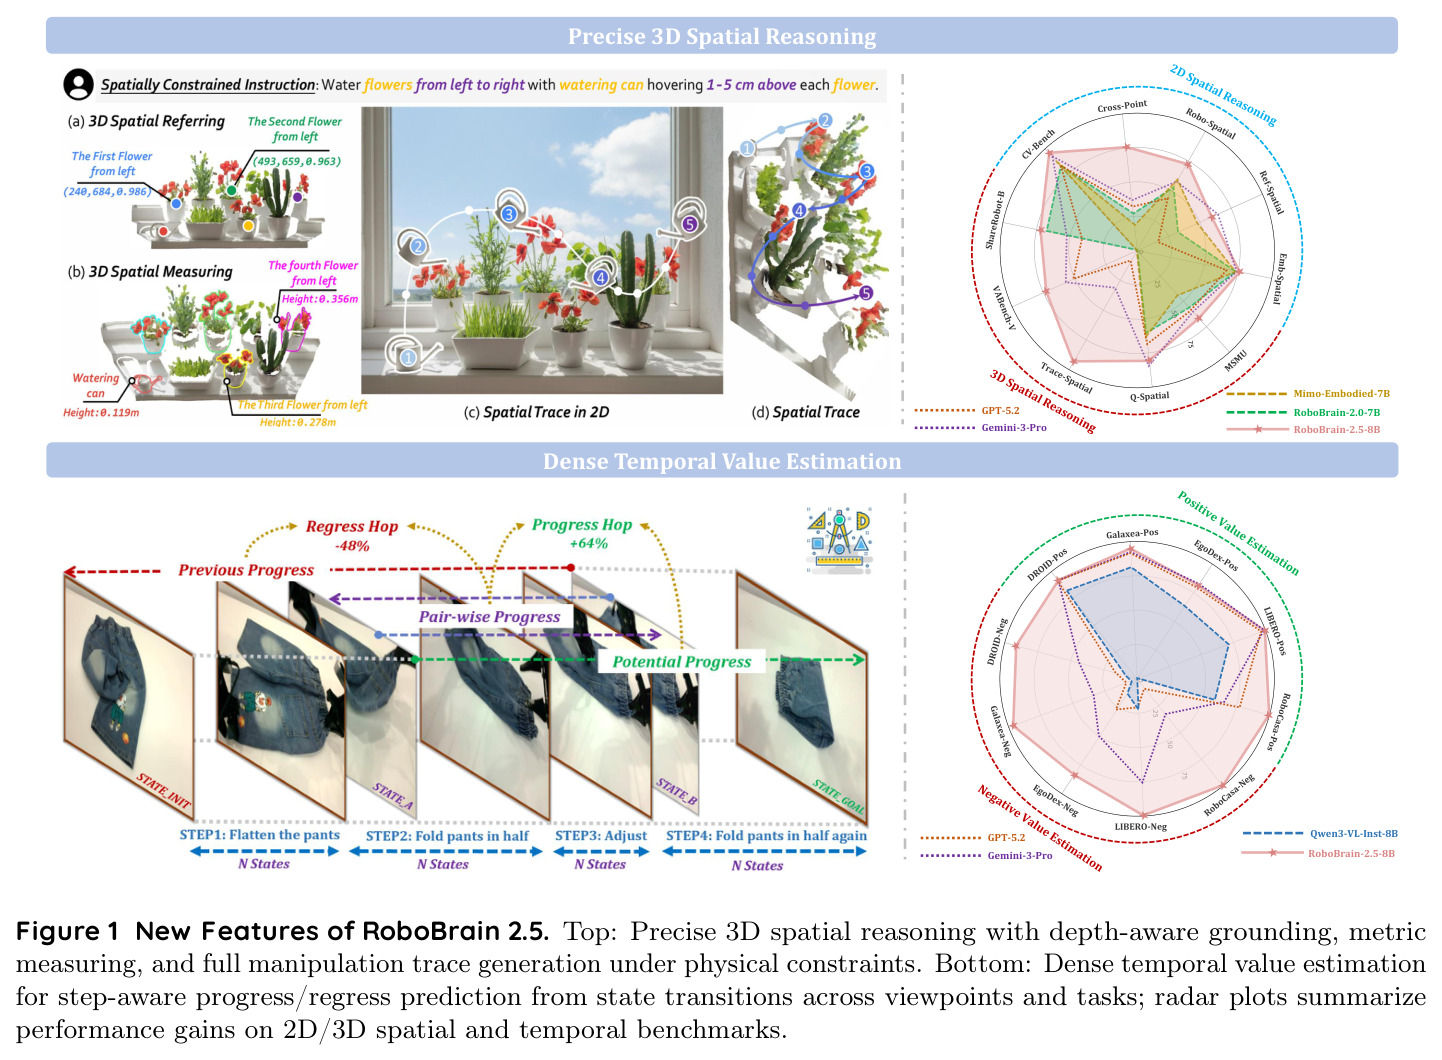Click the 'Pair-wise Progress' purple label

[x=489, y=617]
